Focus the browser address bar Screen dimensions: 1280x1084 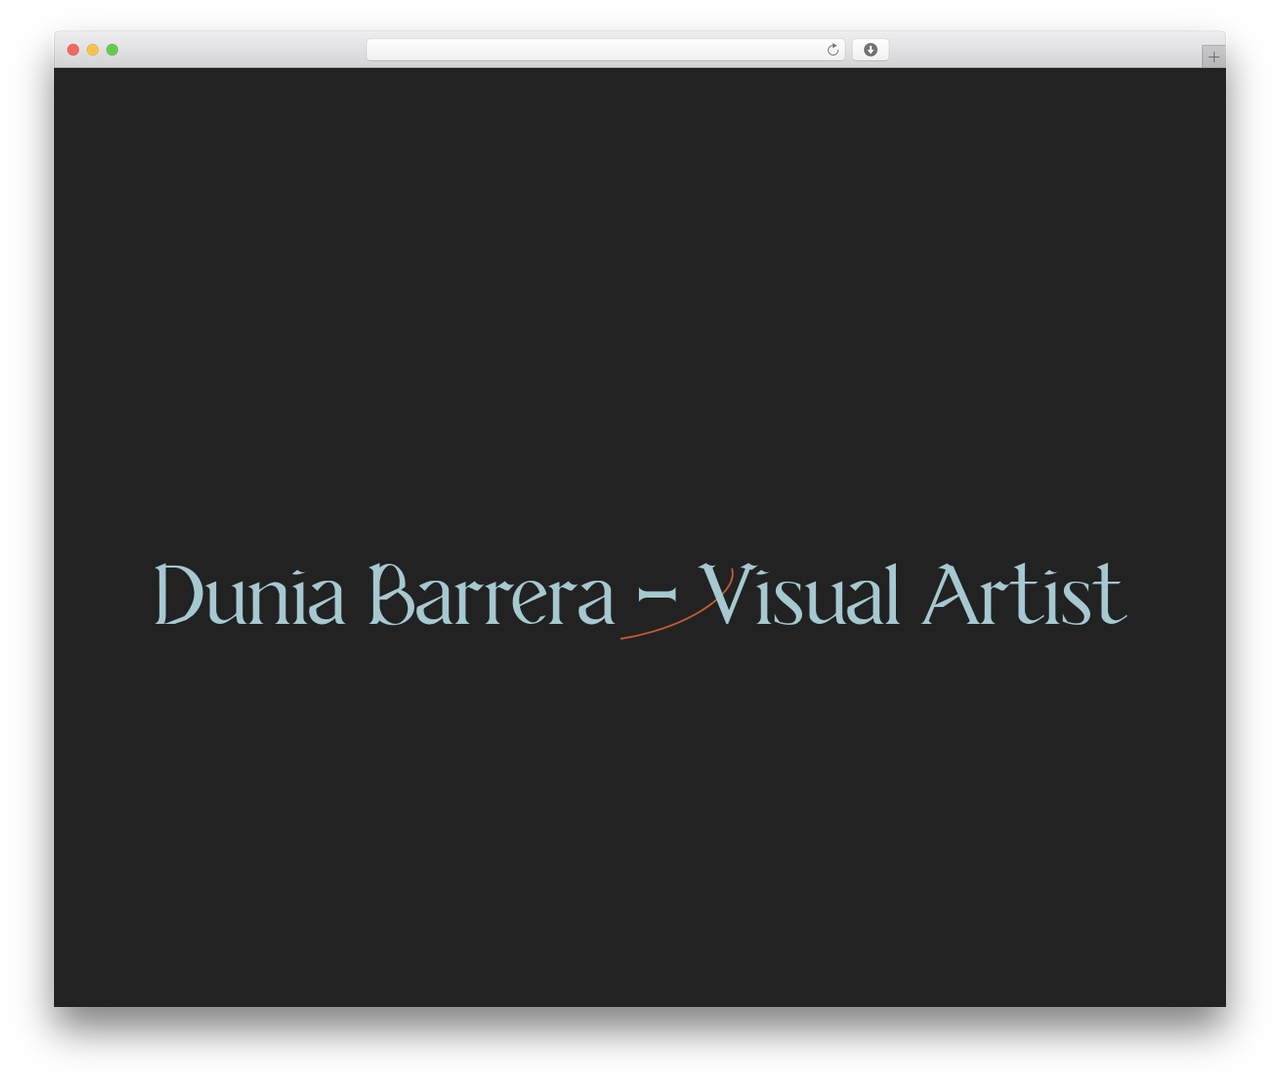[605, 50]
